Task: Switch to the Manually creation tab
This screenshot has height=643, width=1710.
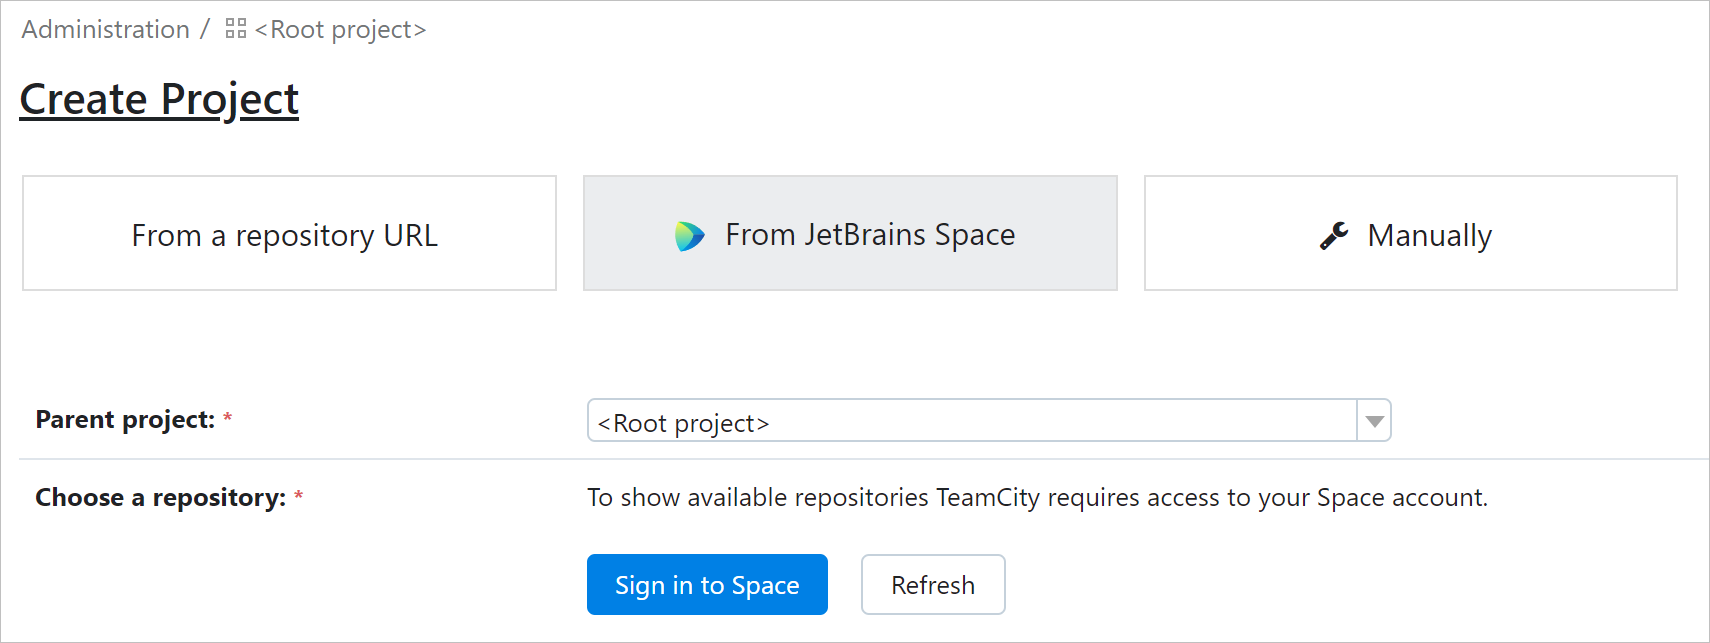Action: [x=1410, y=234]
